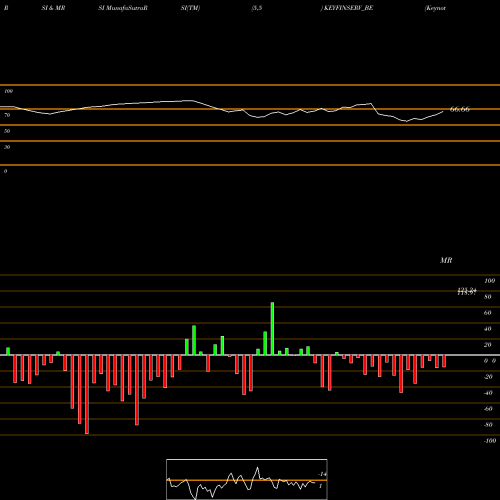Click the "0" level label on RSI chart
The width and height of the screenshot is (500, 500).
tap(5, 171)
